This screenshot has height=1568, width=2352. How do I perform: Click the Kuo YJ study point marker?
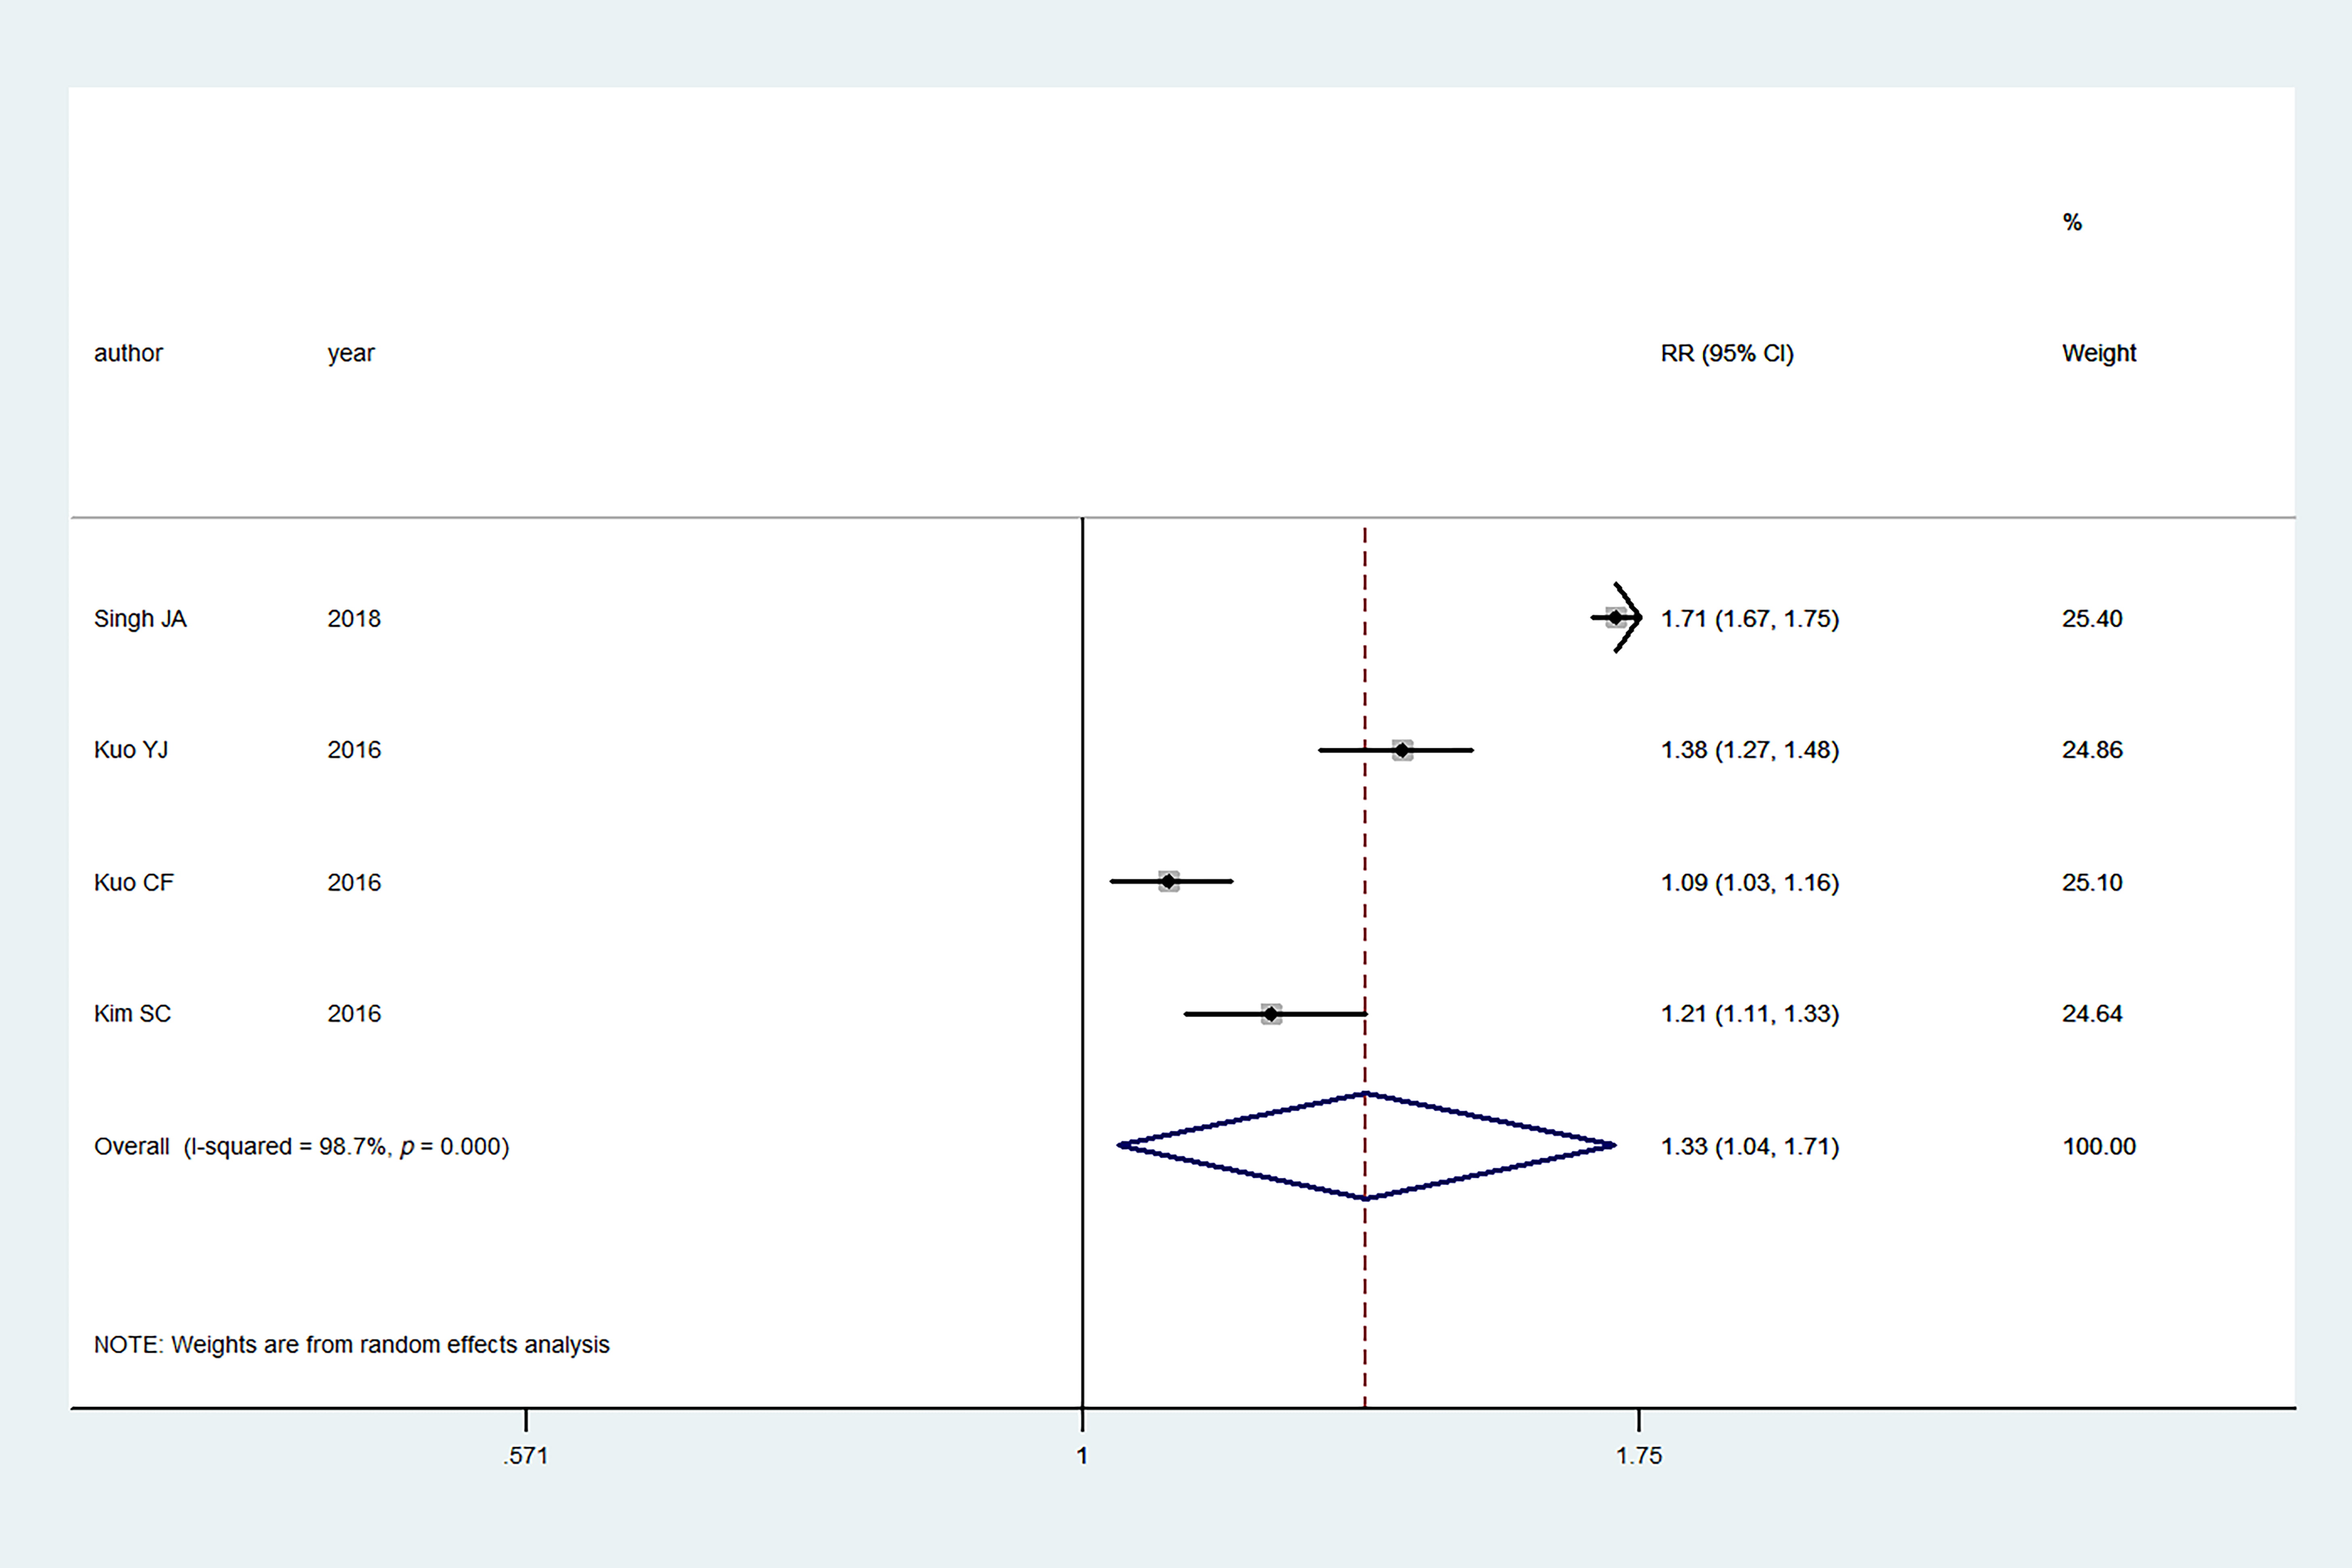click(1402, 750)
